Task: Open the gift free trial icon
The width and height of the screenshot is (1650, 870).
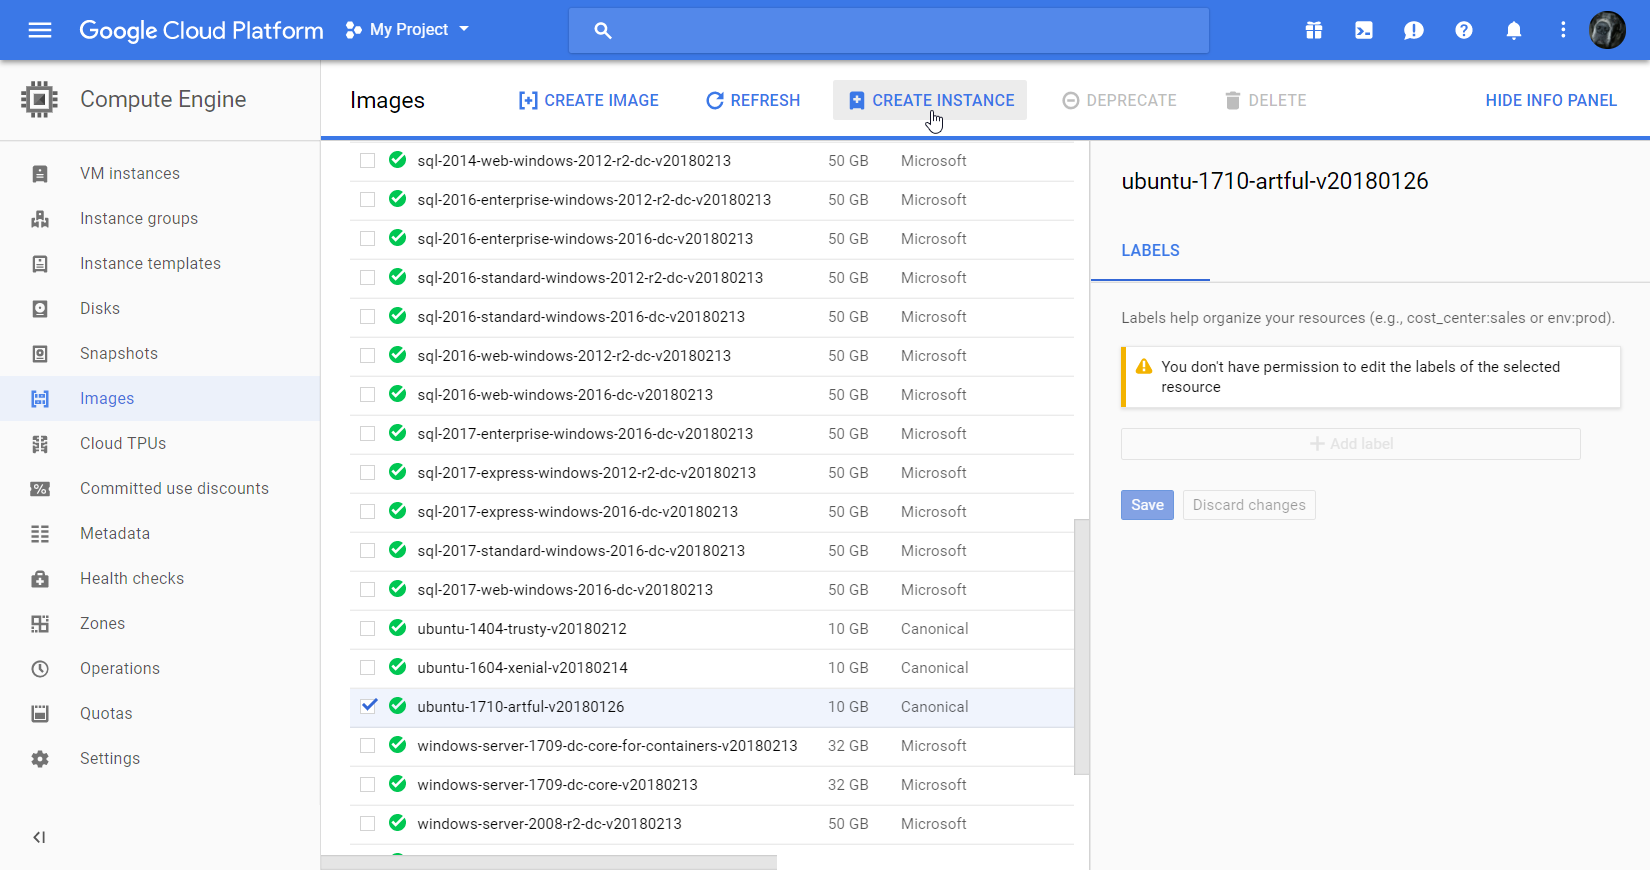Action: click(1314, 30)
